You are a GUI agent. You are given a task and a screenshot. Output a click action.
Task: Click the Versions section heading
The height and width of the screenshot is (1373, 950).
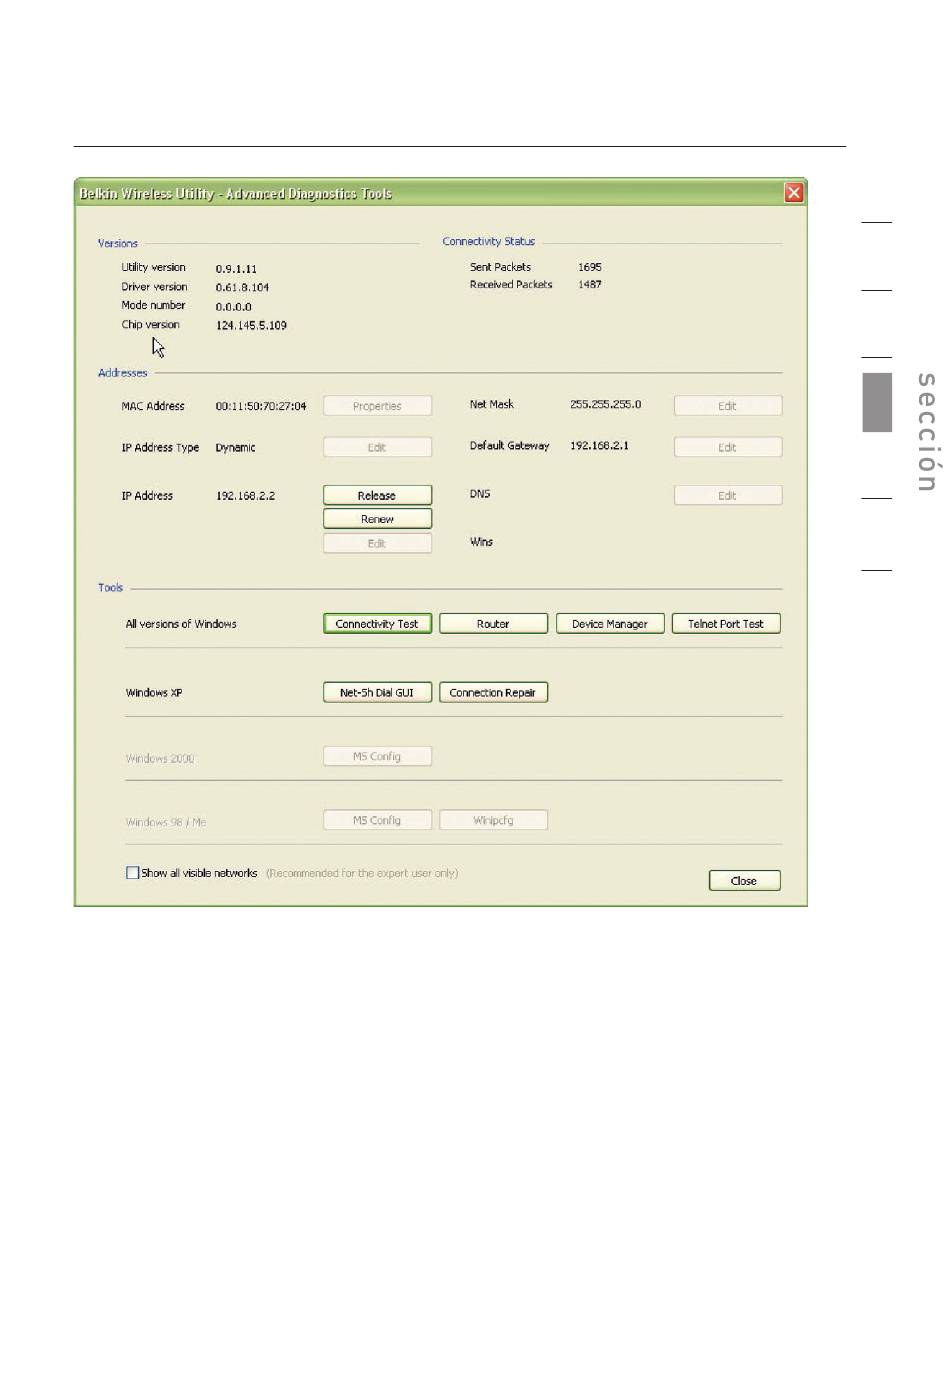[x=117, y=243]
